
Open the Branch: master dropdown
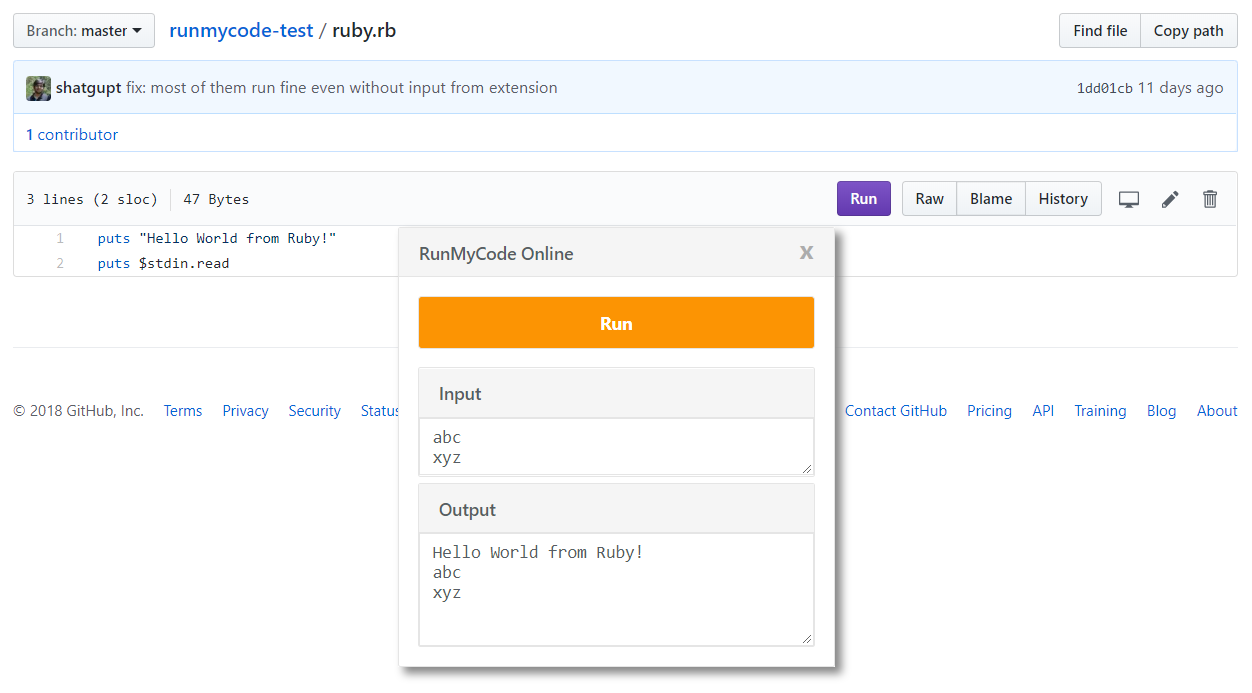tap(84, 31)
